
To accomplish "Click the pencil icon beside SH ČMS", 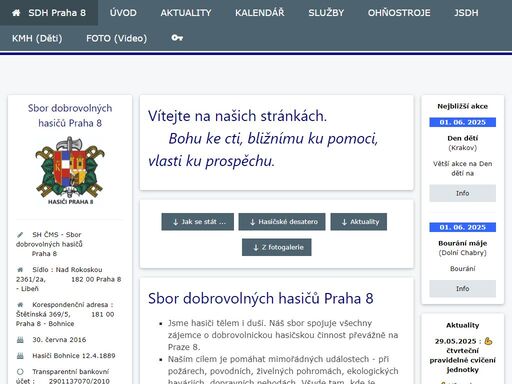I will point(20,235).
